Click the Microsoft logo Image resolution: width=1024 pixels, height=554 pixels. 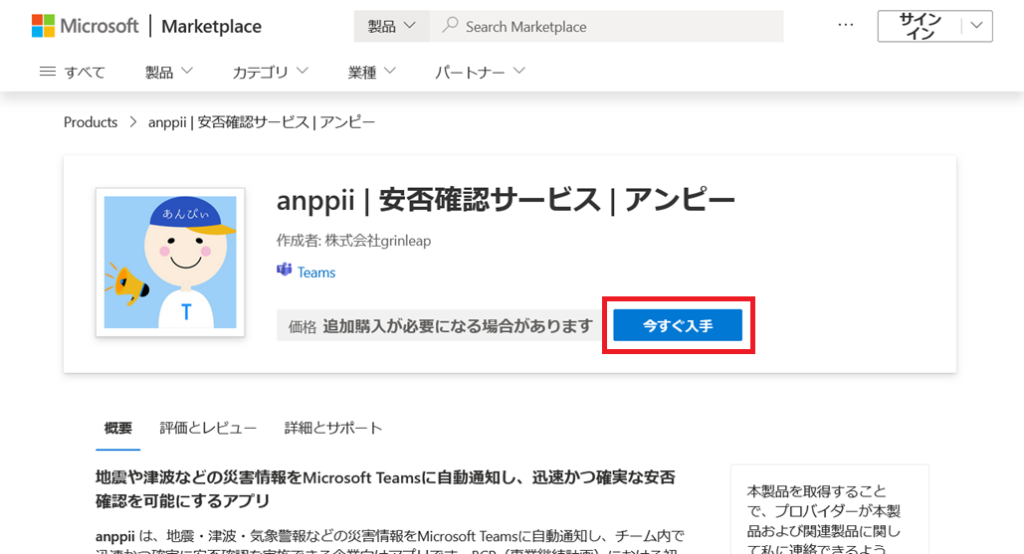85,26
